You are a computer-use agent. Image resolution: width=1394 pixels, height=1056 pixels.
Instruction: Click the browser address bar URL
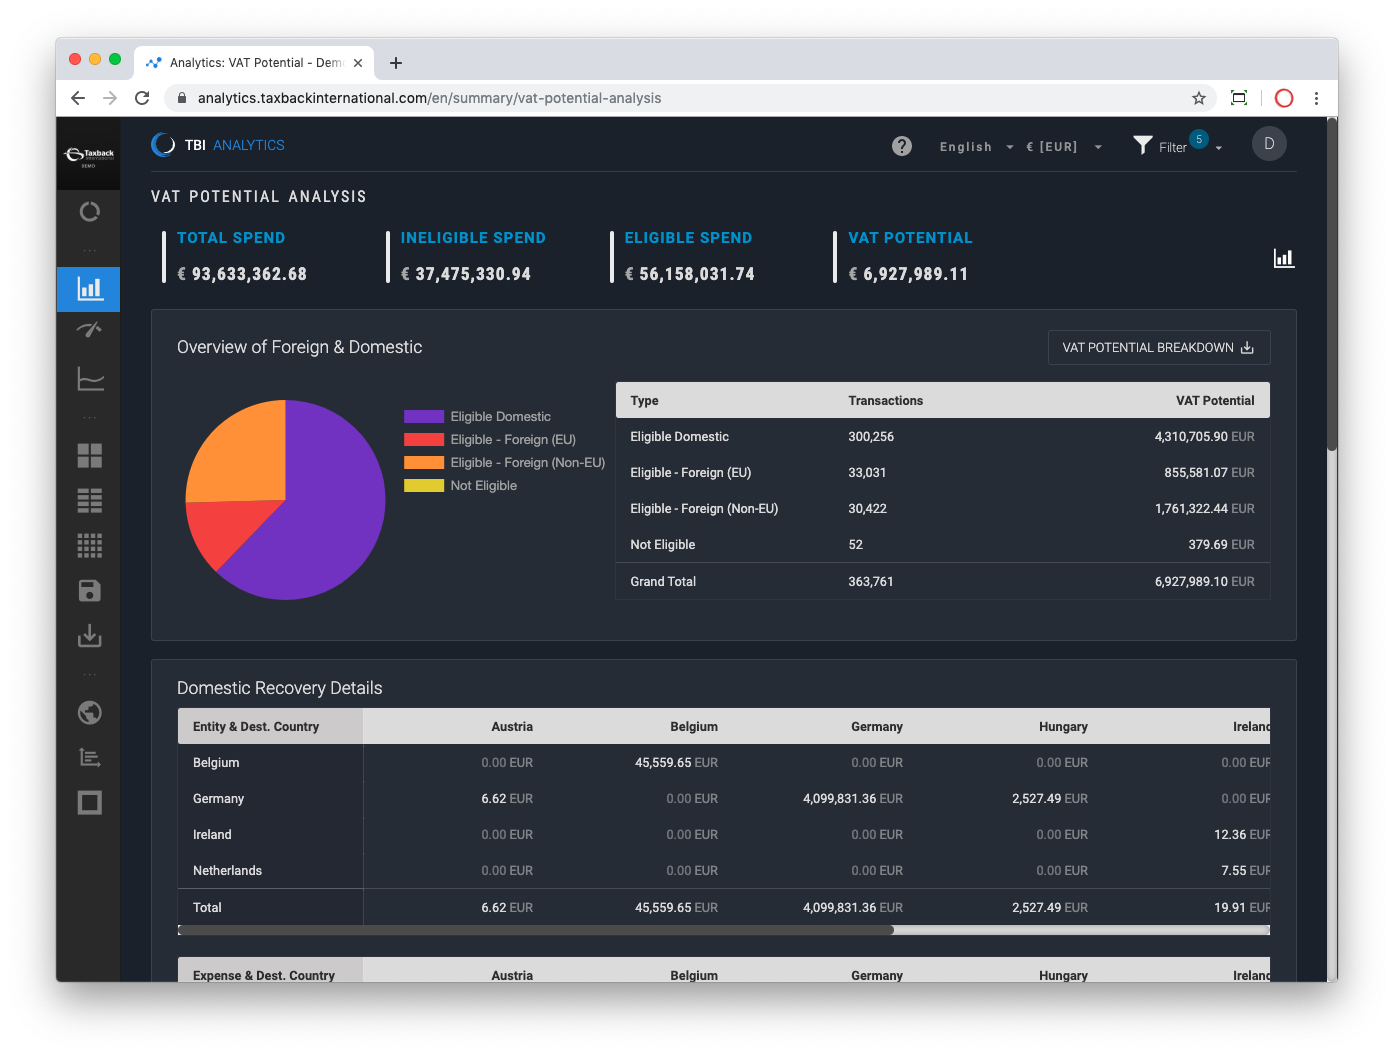(x=429, y=98)
